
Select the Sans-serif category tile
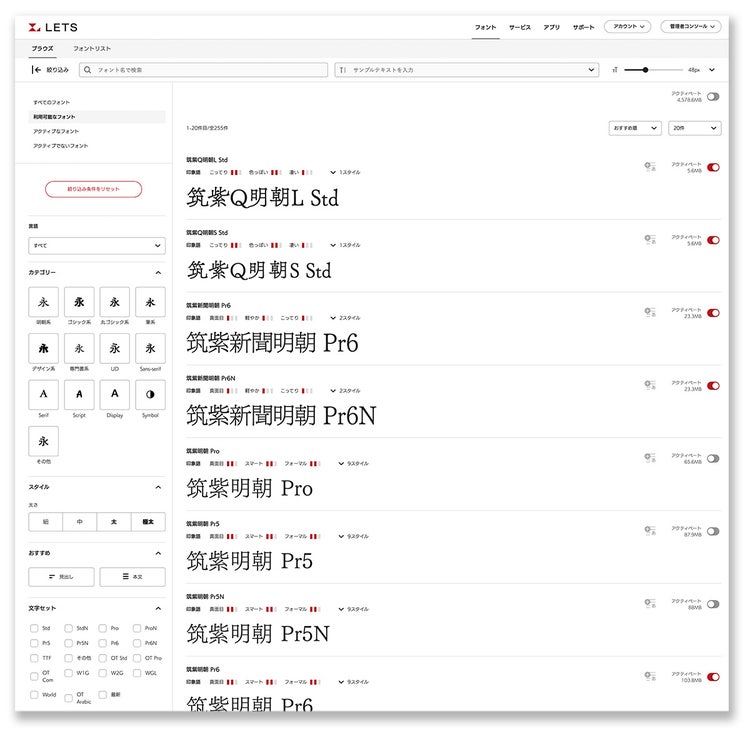(150, 348)
